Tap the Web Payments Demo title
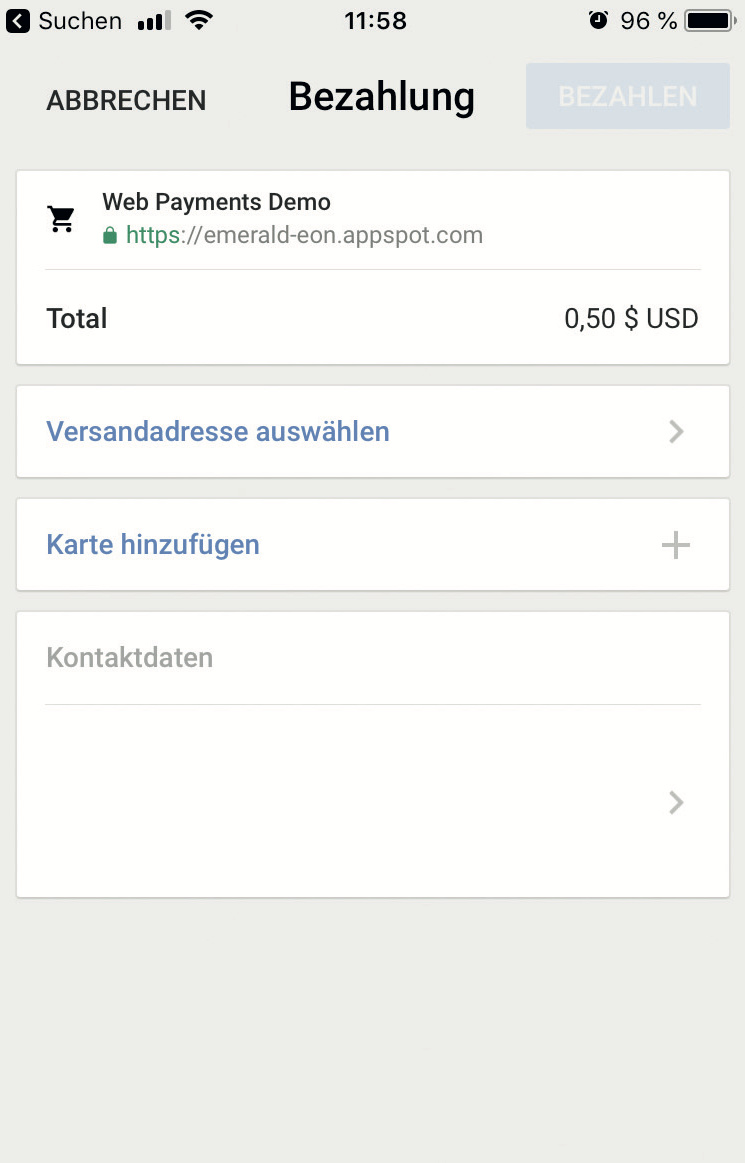This screenshot has width=745, height=1163. click(x=216, y=202)
